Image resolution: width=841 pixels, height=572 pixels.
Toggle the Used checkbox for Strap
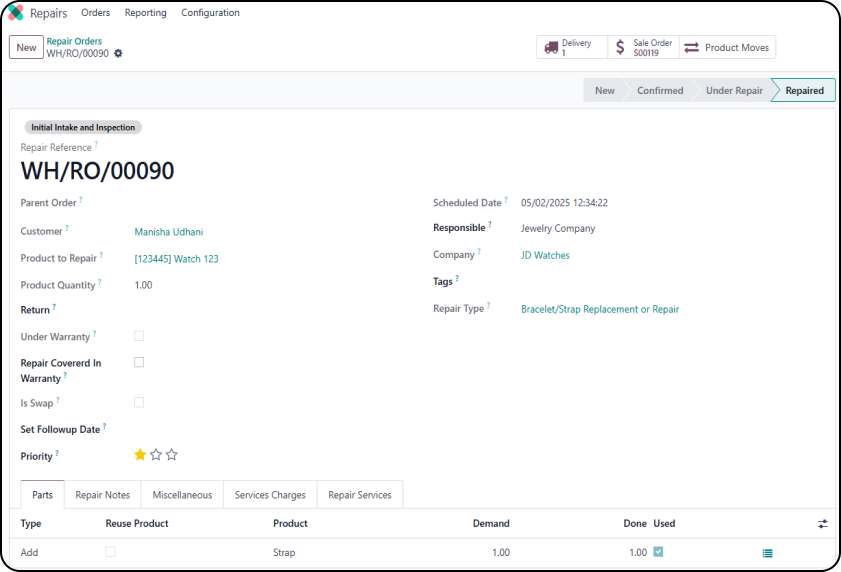[x=658, y=552]
